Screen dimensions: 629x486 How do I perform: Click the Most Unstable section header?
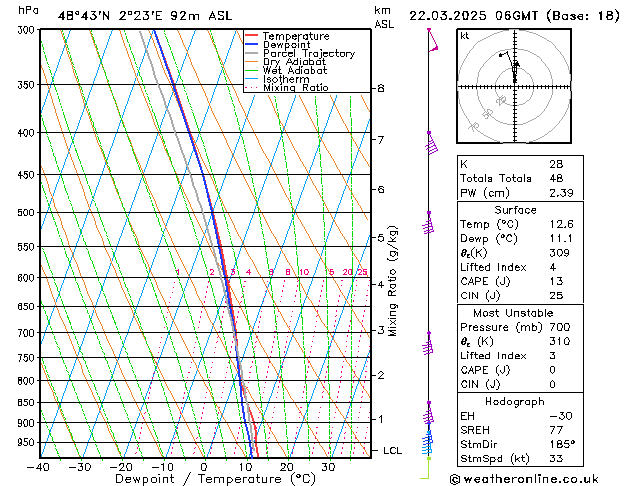coord(513,313)
